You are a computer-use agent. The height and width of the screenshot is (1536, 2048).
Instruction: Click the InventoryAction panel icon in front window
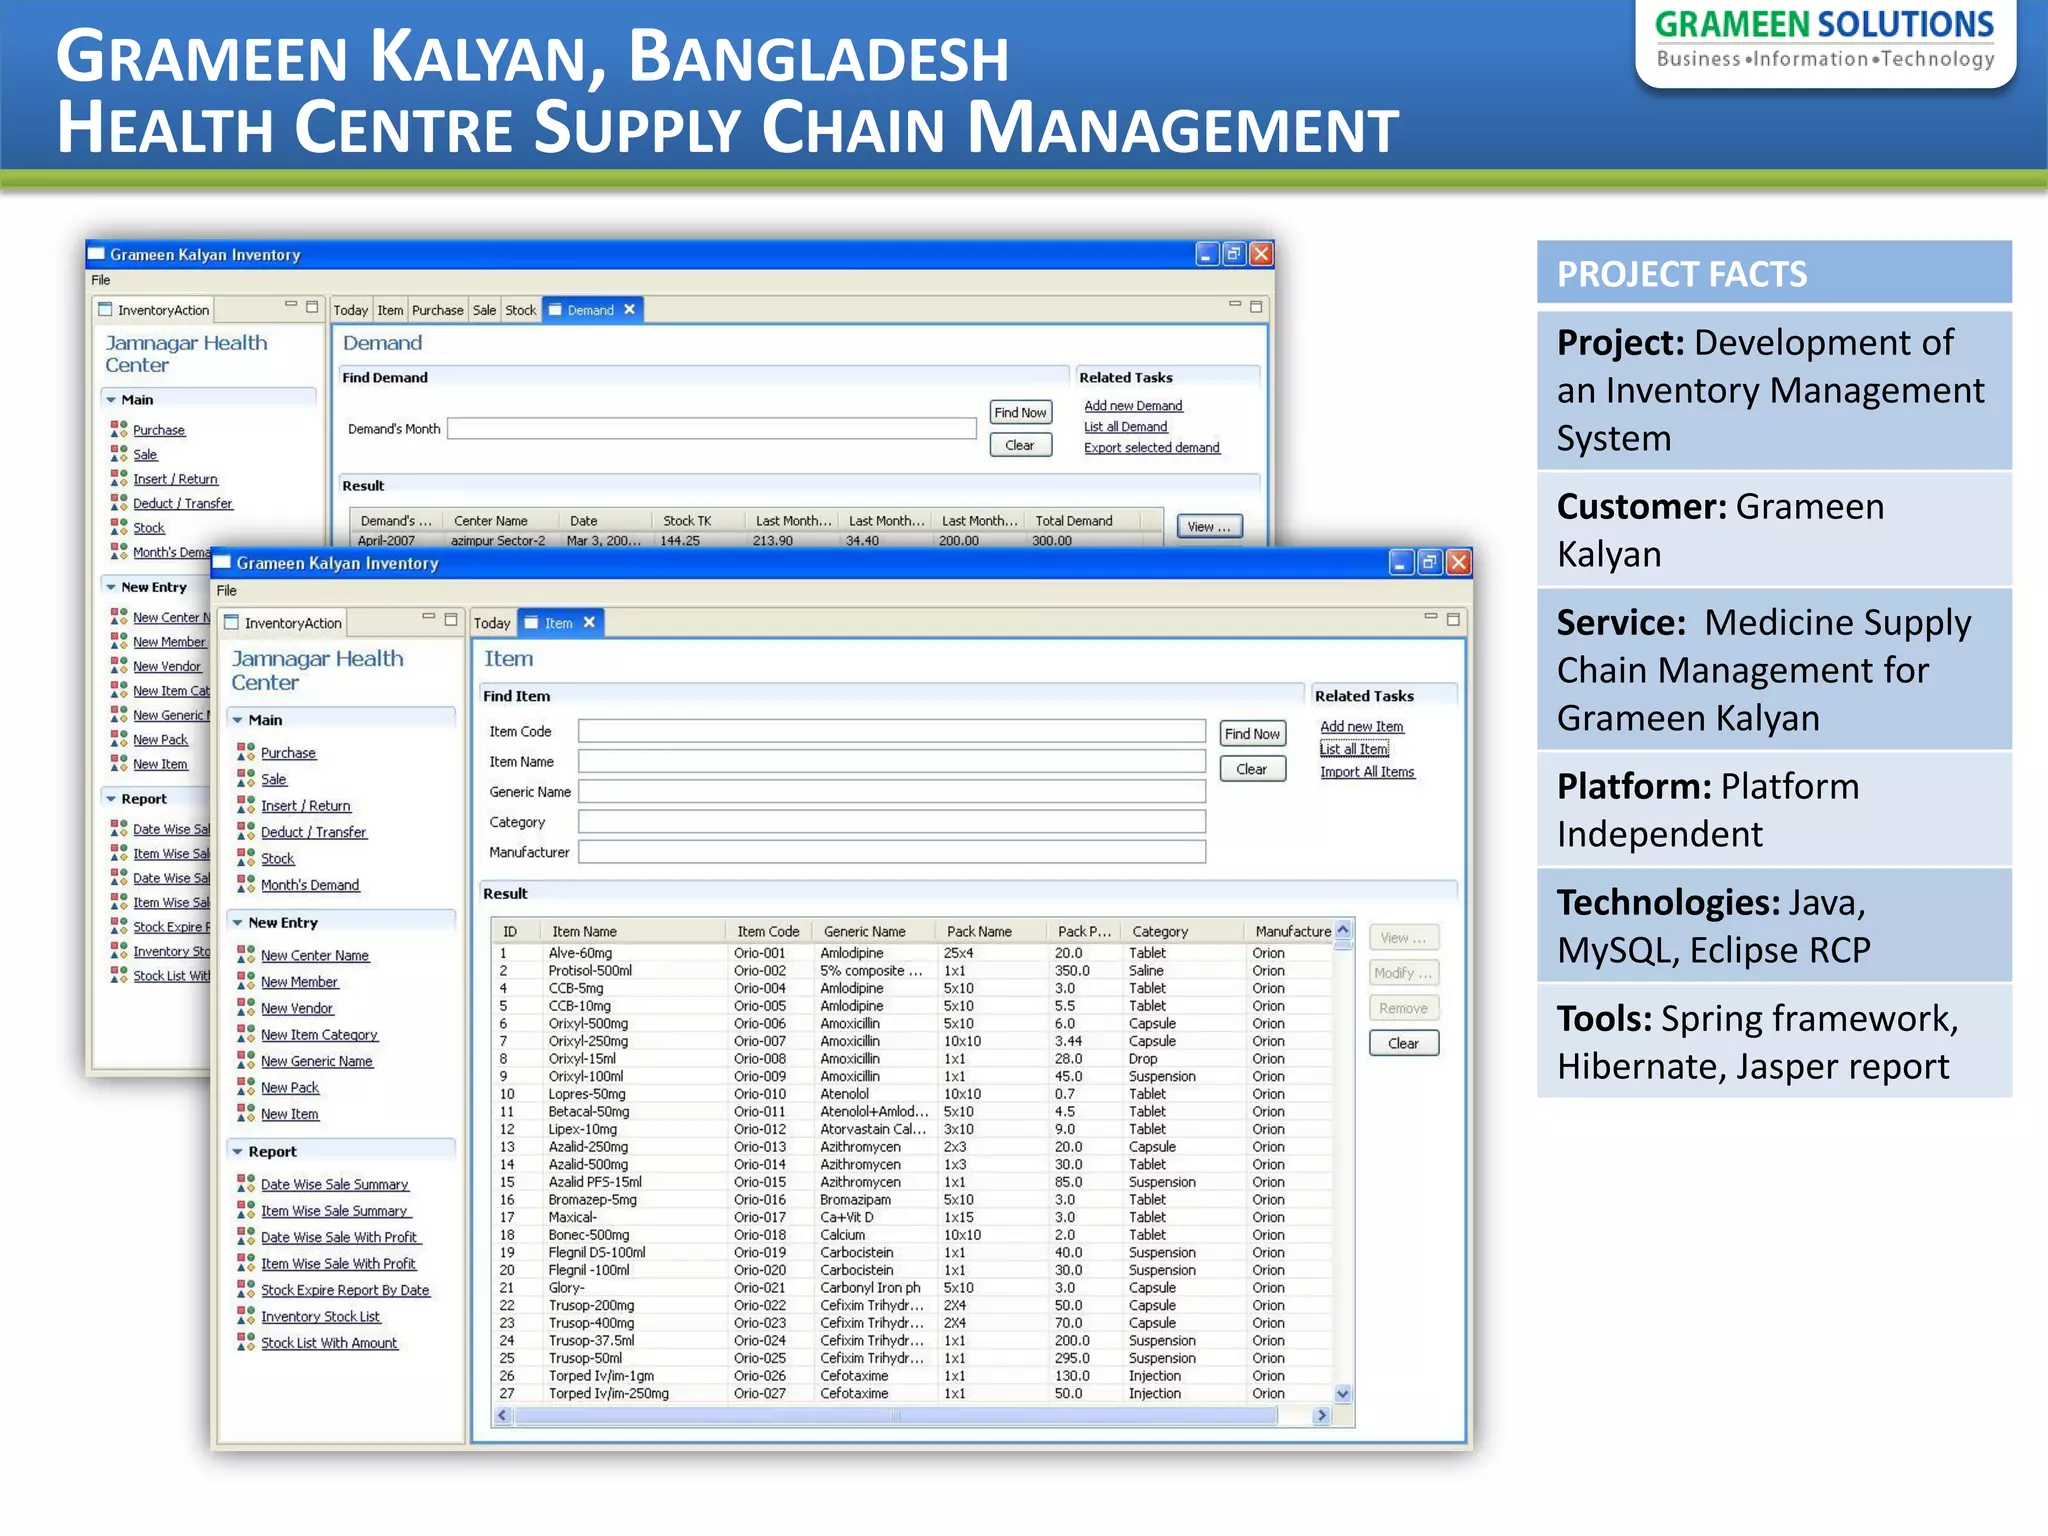231,622
